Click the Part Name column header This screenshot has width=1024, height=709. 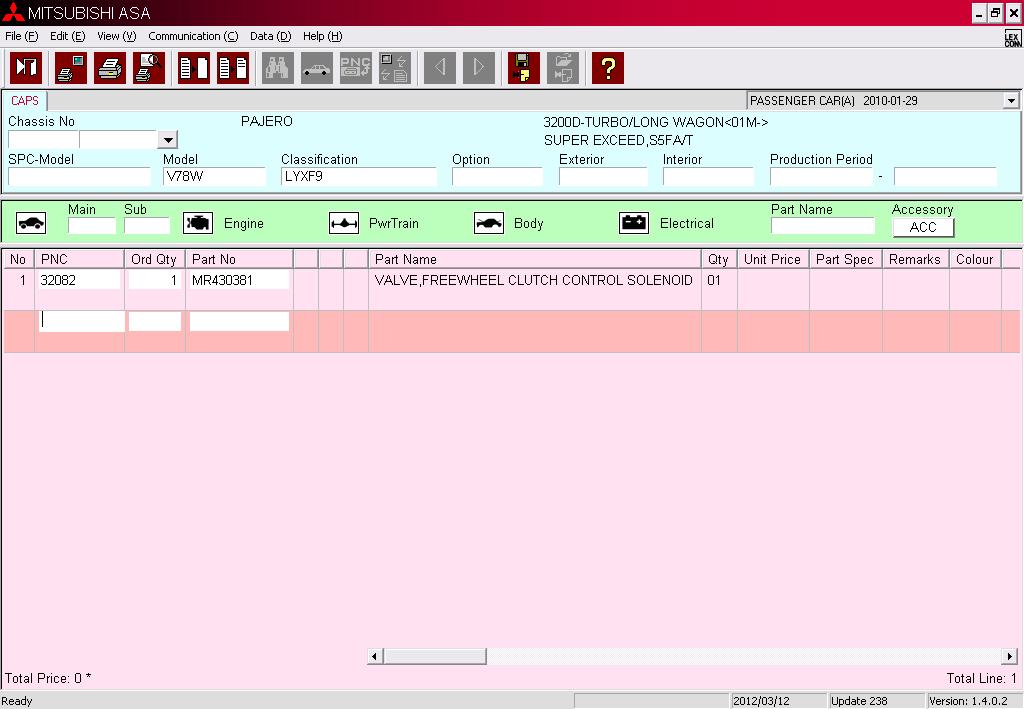tap(534, 259)
